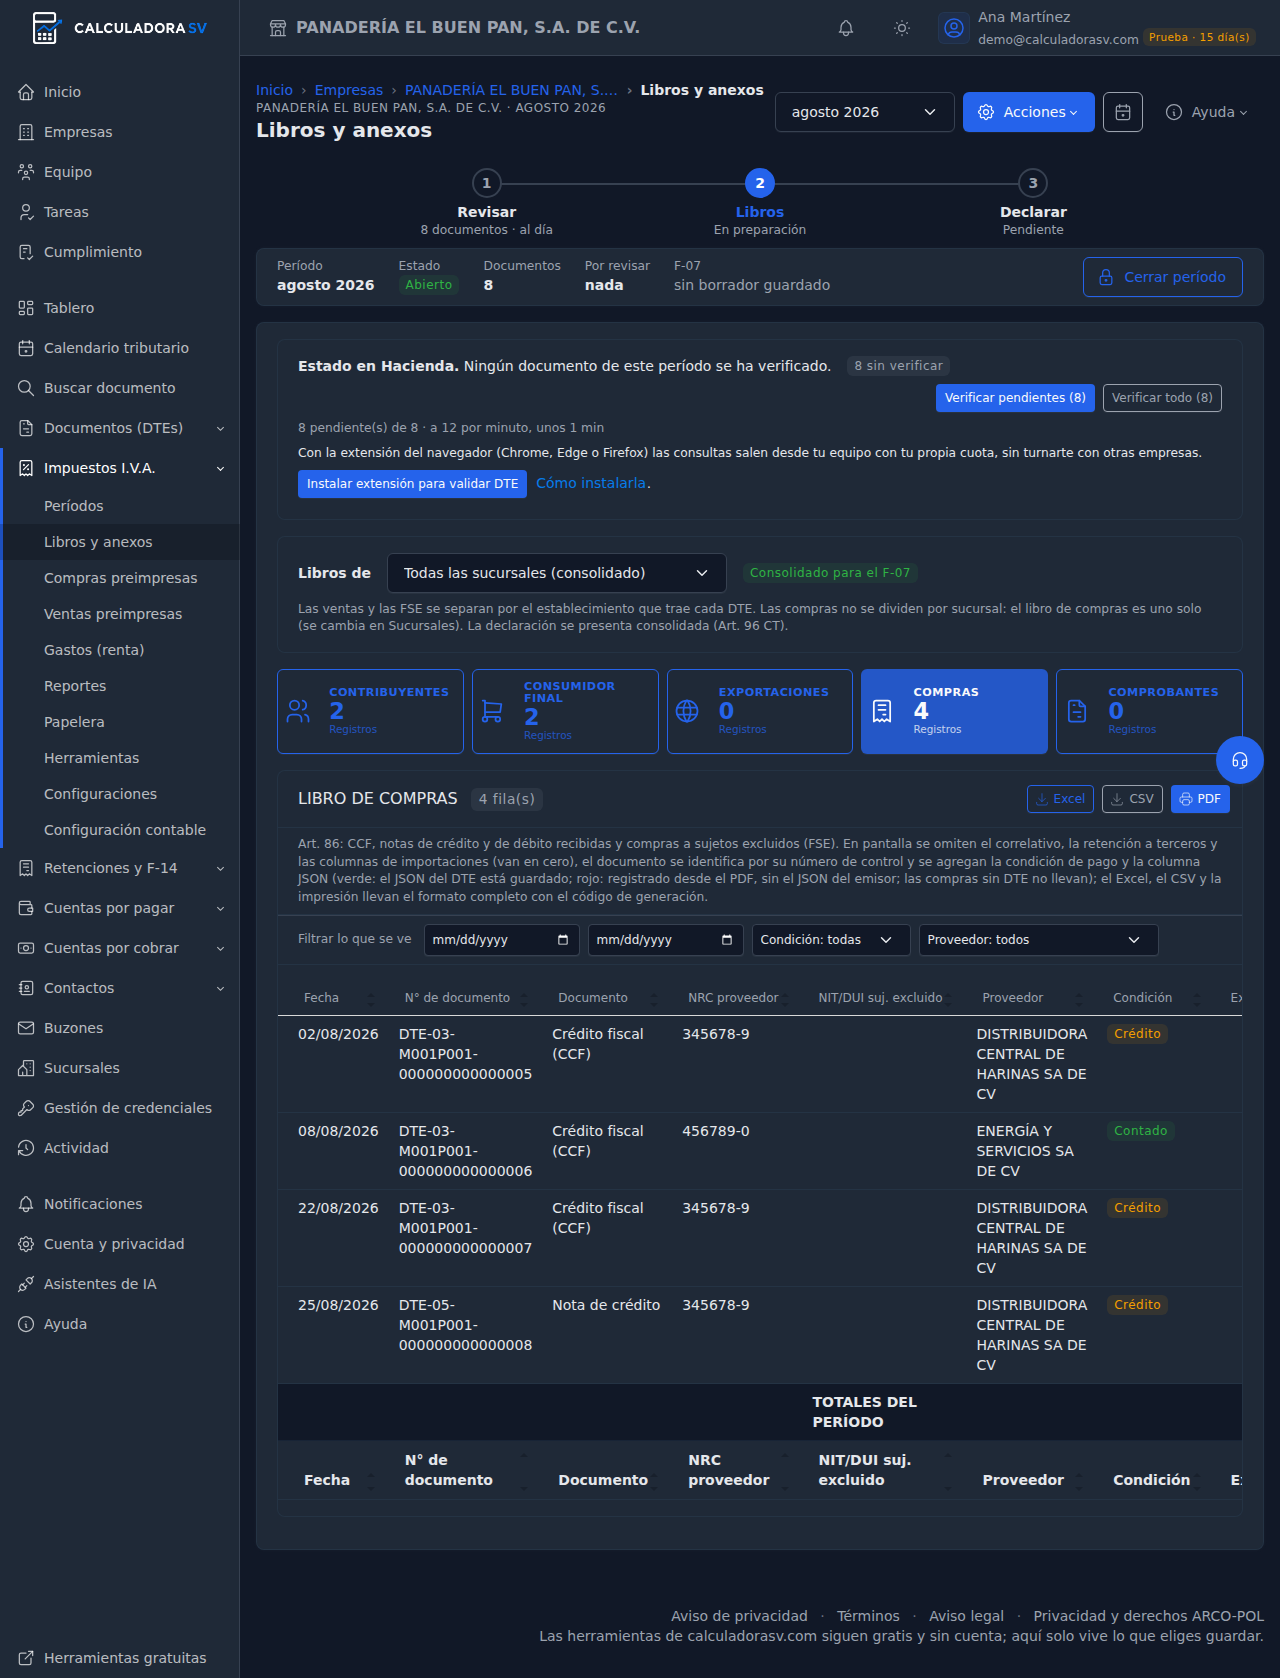Image resolution: width=1280 pixels, height=1678 pixels.
Task: Open the Condición: todas filter dropdown
Action: tap(831, 940)
